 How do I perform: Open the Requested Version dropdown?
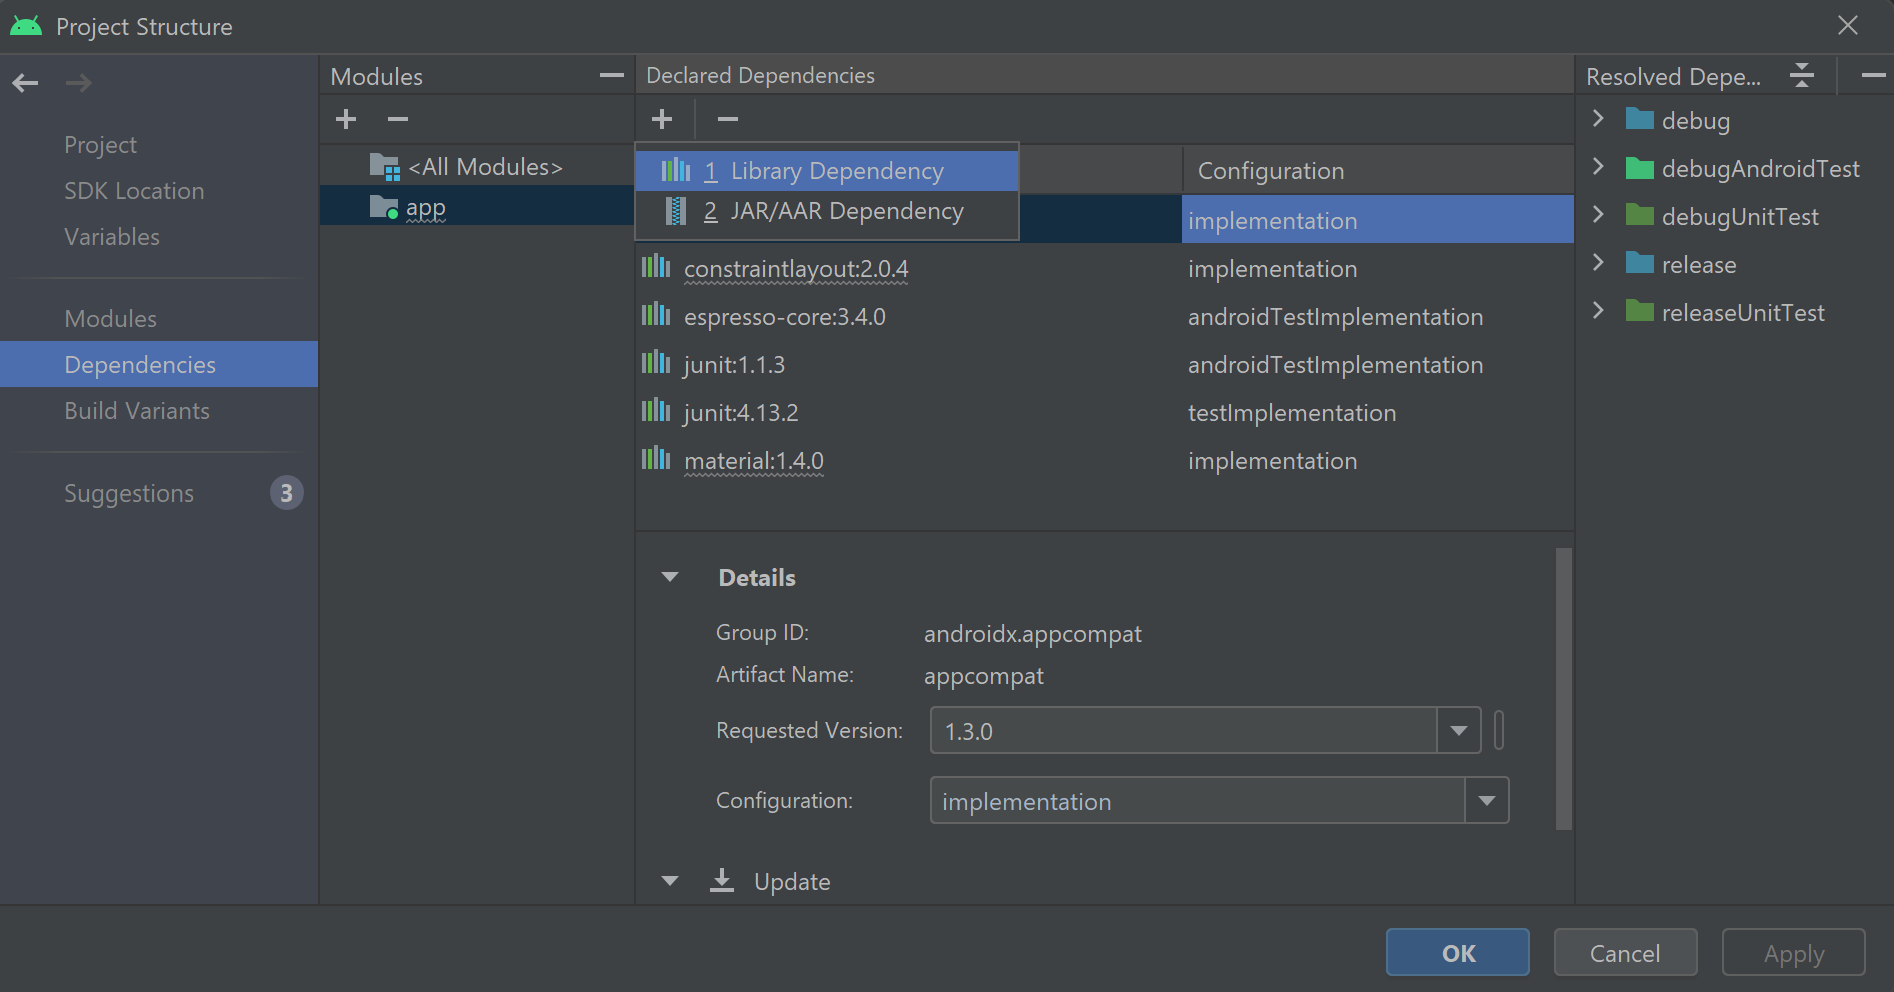1458,730
